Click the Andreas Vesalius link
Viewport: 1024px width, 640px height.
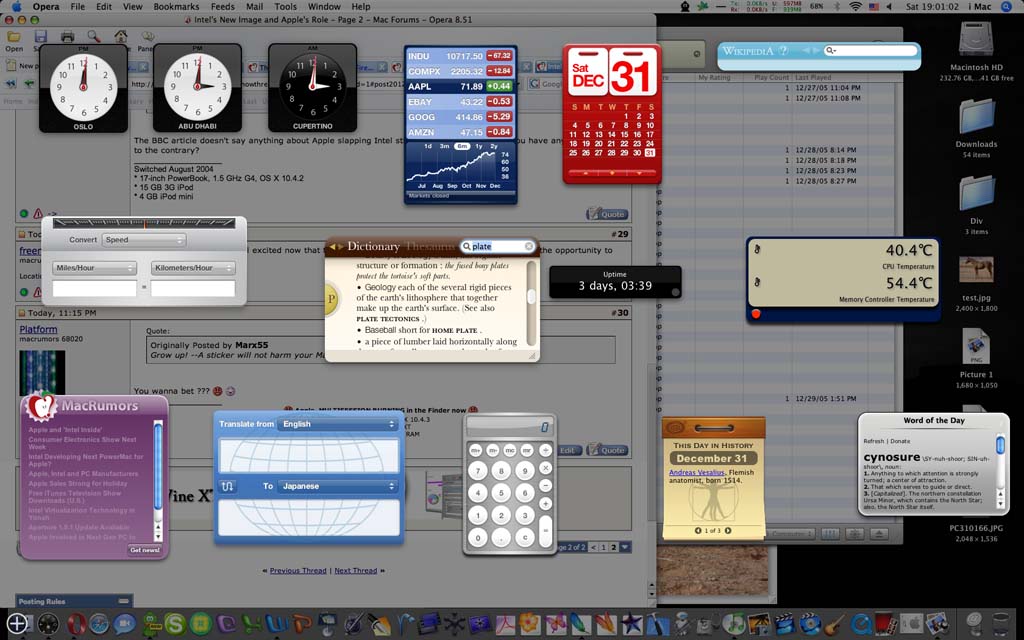coord(696,472)
